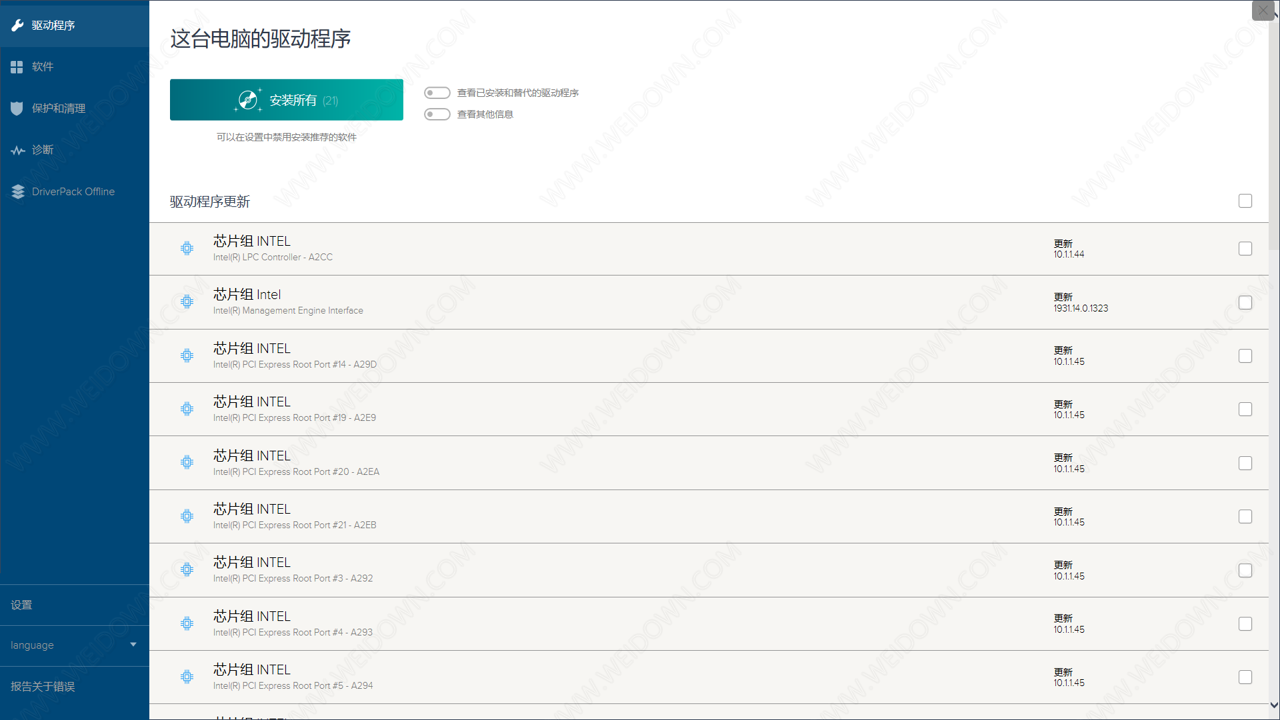Click chip icon of Root Port #19 row

(x=187, y=409)
